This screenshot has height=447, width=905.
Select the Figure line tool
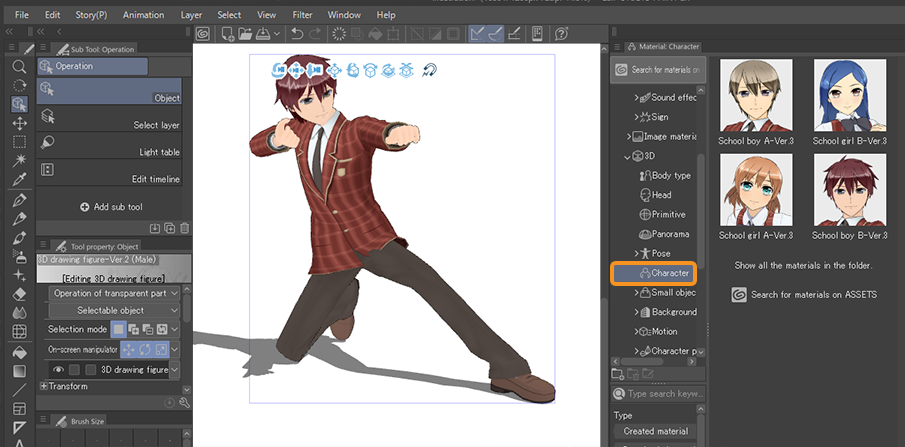[x=19, y=389]
